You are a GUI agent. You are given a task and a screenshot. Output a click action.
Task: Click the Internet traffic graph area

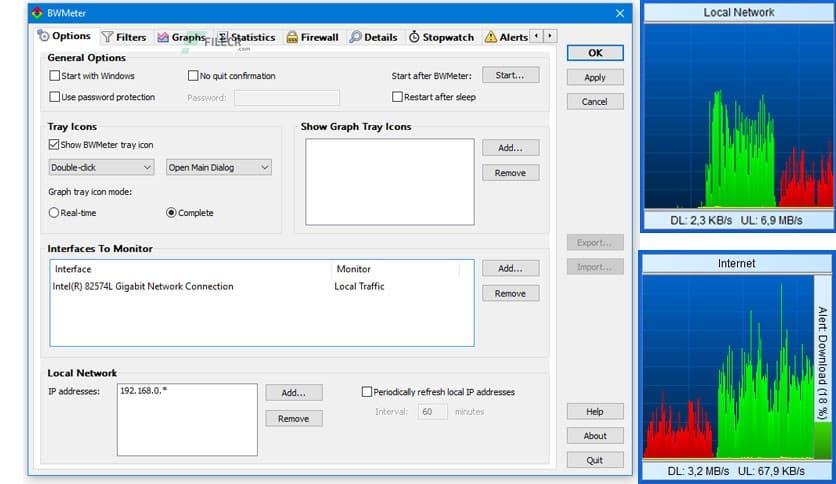tap(728, 367)
